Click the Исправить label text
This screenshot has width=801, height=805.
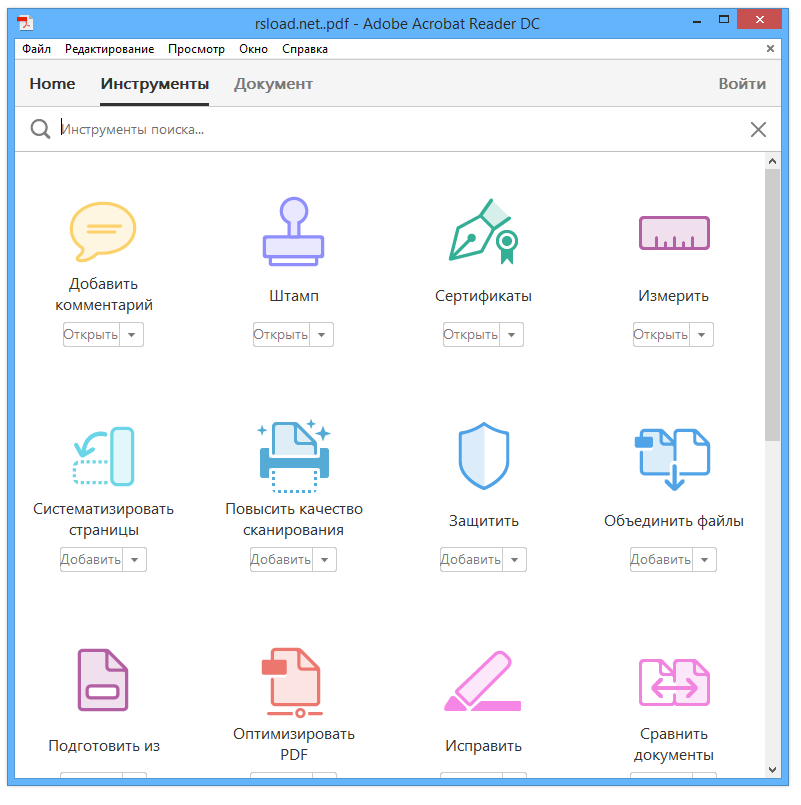click(483, 745)
